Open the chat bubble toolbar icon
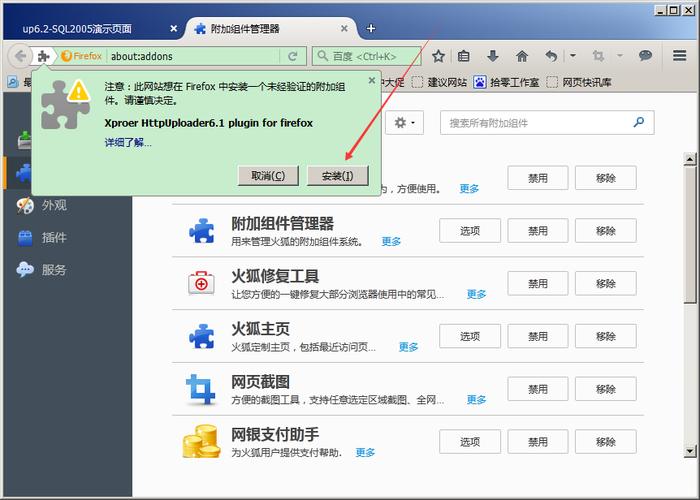700x500 pixels. coord(645,56)
